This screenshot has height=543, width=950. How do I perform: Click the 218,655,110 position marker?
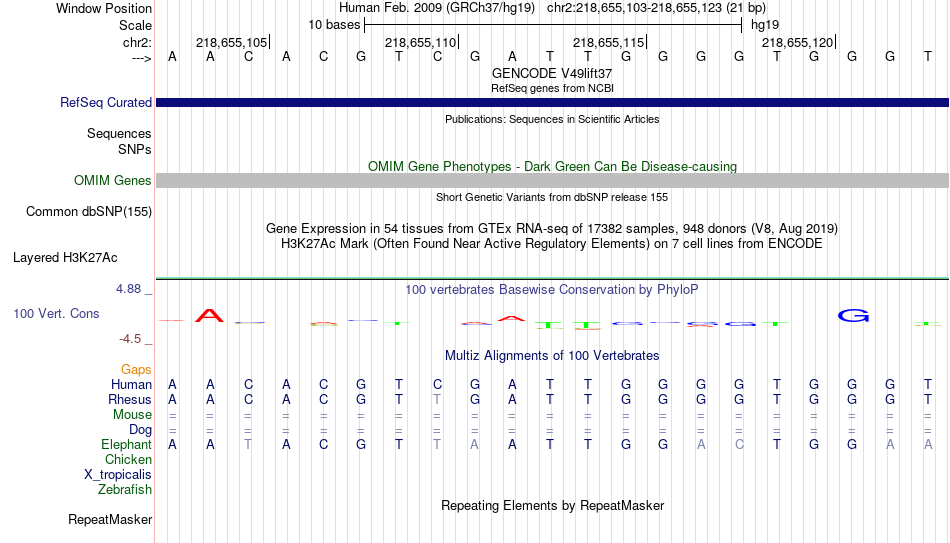(x=420, y=42)
